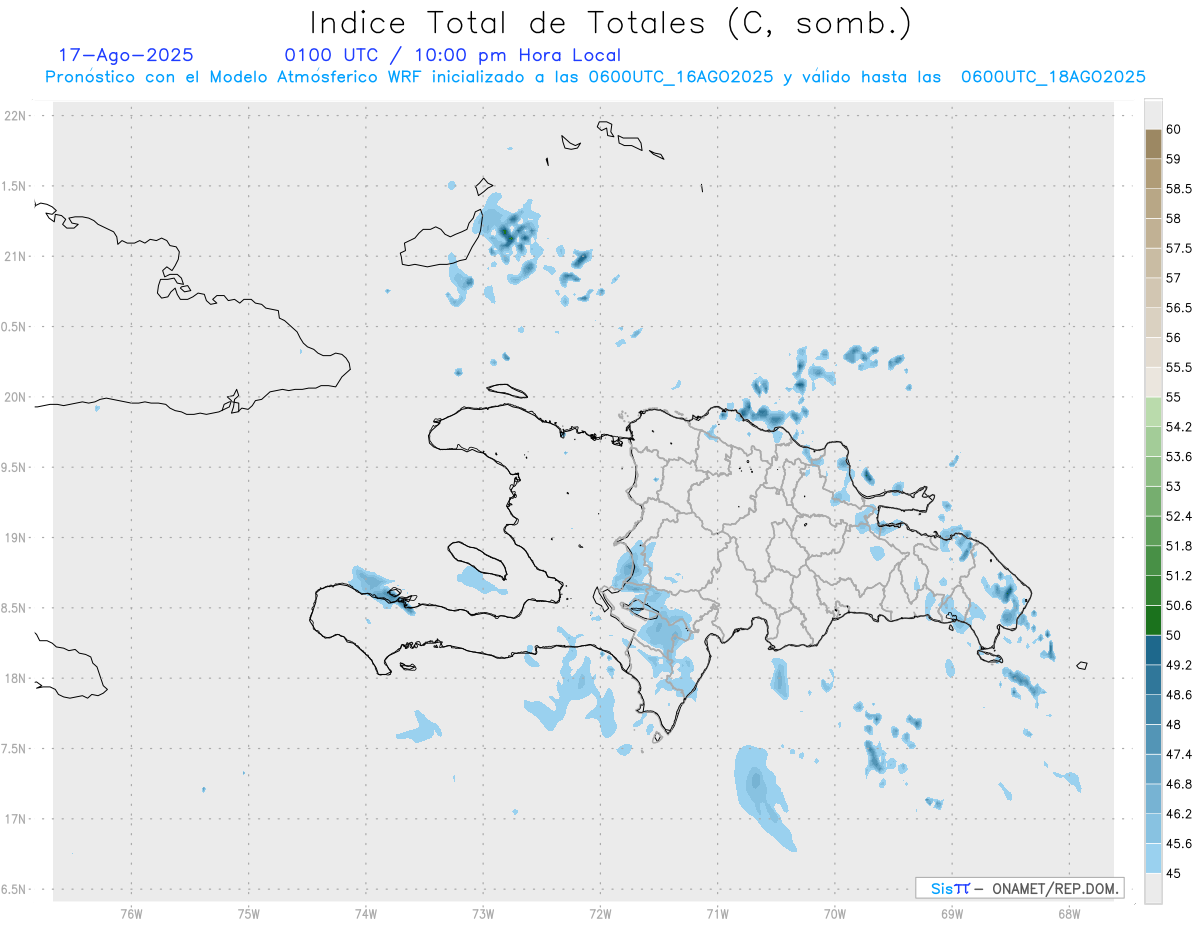Click the colorbar value '54.2'
The width and height of the screenshot is (1200, 927).
click(1179, 427)
